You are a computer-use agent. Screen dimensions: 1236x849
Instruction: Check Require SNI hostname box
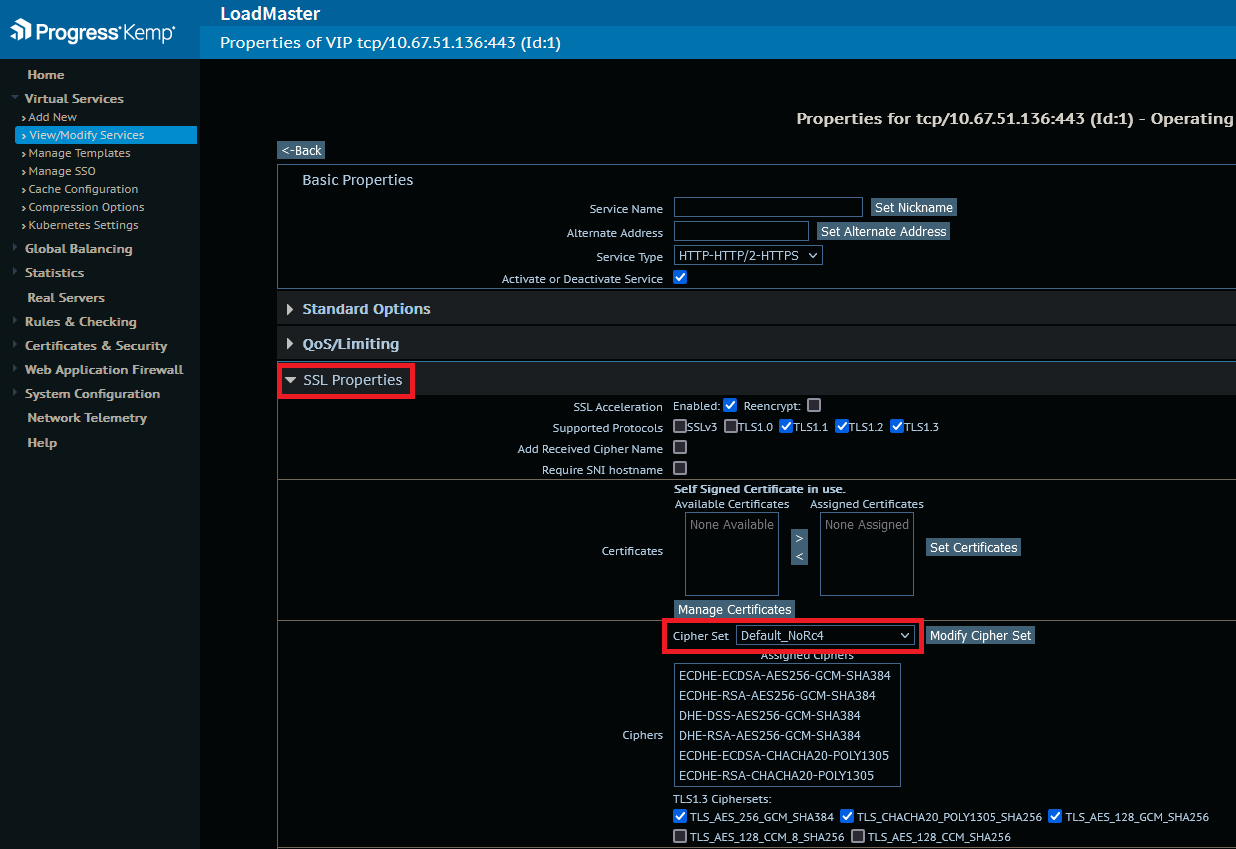click(680, 468)
